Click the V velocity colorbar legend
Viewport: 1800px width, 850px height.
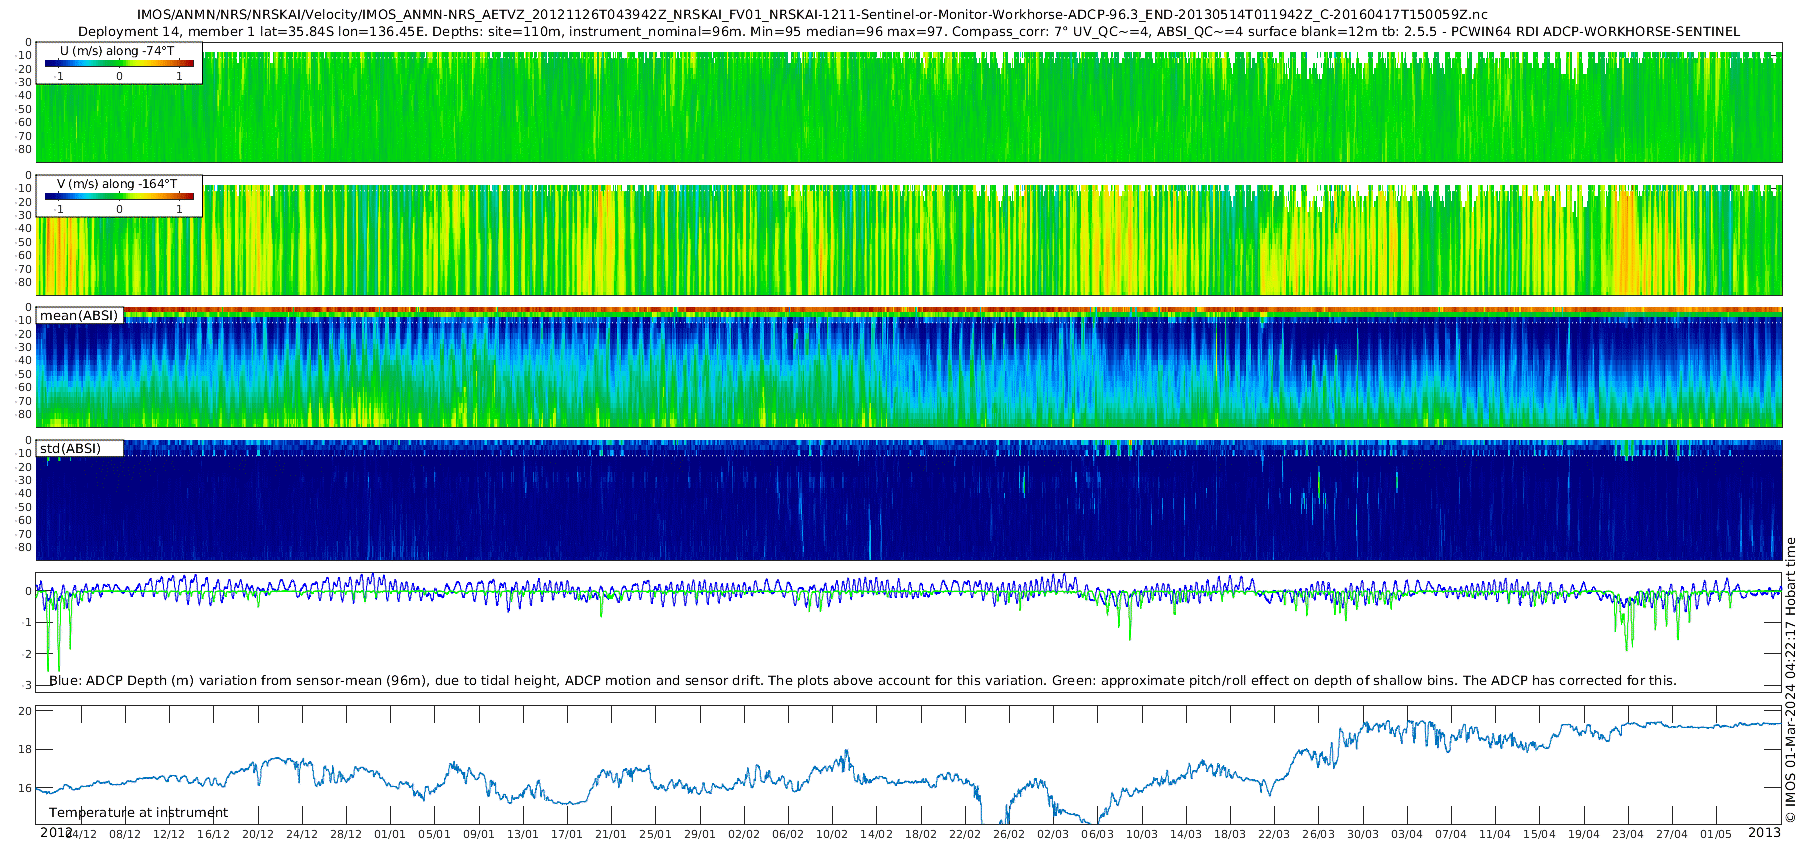pyautogui.click(x=119, y=197)
